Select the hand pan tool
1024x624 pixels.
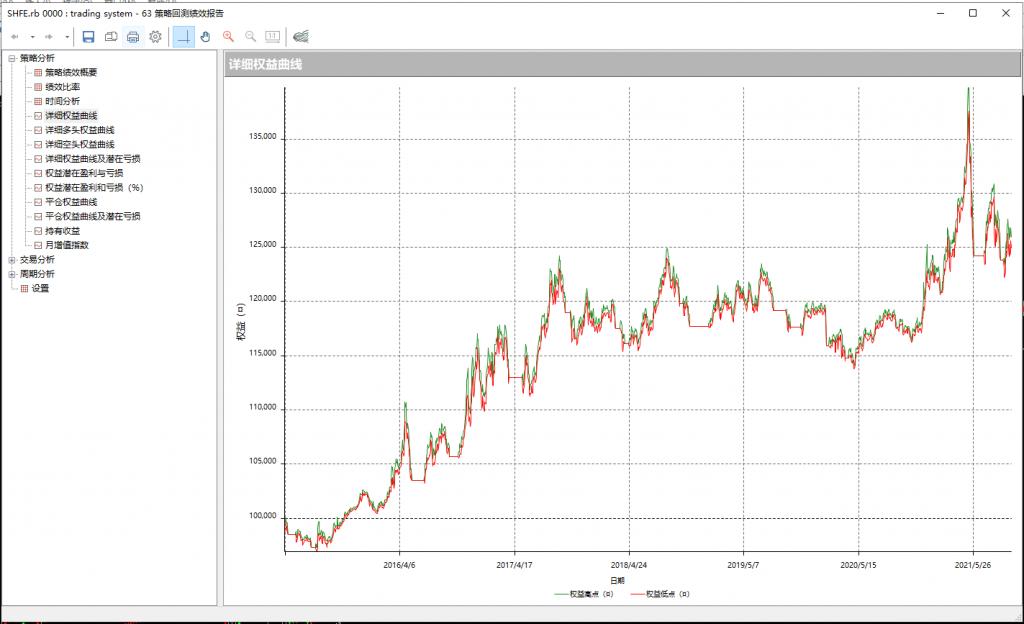206,37
